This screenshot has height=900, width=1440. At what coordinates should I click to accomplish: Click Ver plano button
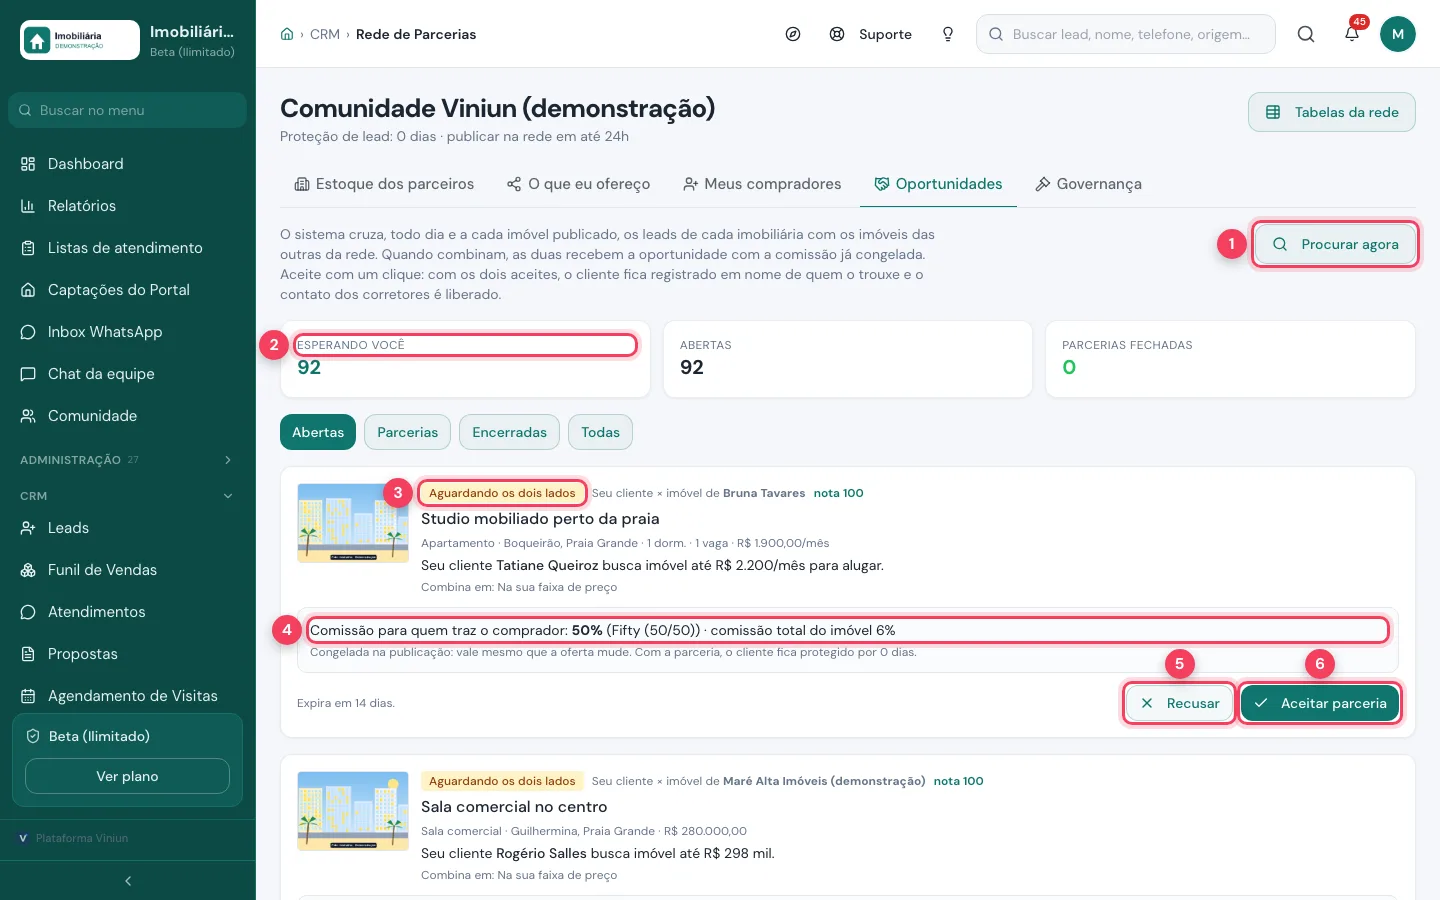(x=127, y=776)
